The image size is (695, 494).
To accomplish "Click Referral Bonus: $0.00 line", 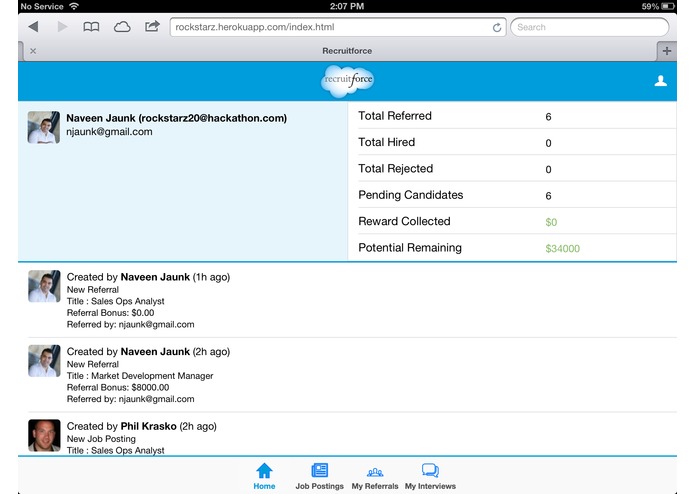I will tap(110, 313).
